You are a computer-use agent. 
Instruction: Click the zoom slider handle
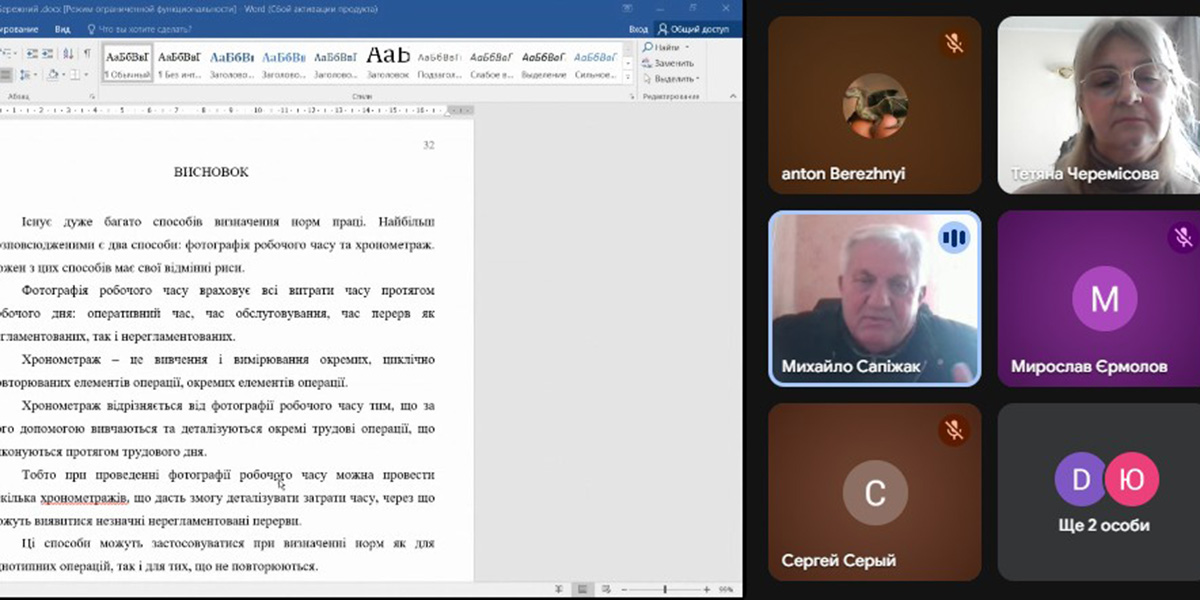665,589
